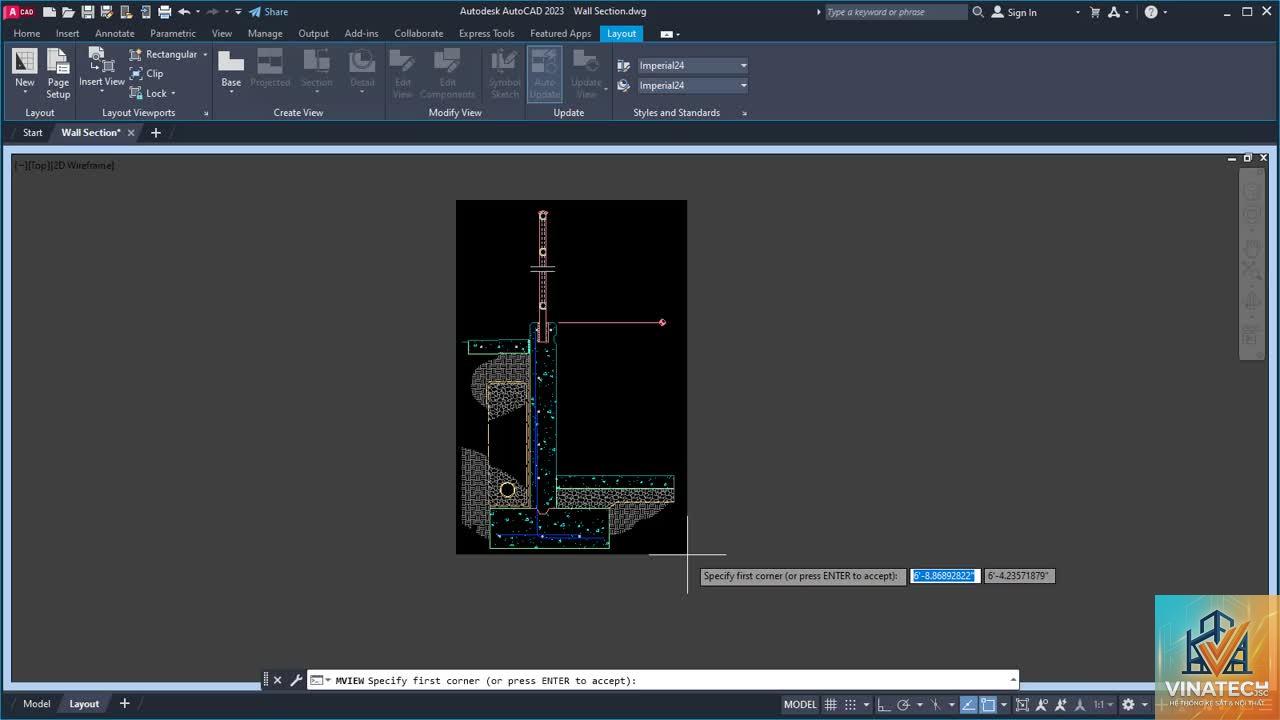Viewport: 1280px width, 720px height.
Task: Open the 1:1 viewport scale dropdown
Action: [1103, 704]
